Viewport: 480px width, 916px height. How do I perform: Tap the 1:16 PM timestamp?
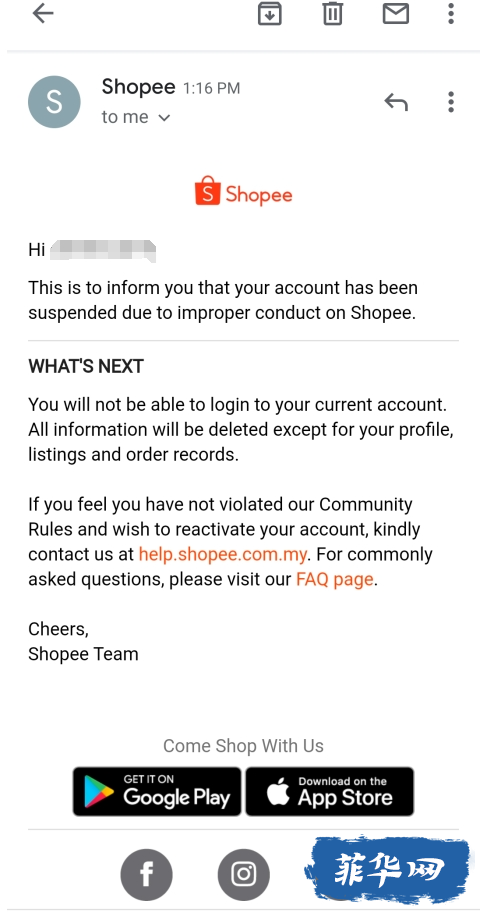coord(211,88)
